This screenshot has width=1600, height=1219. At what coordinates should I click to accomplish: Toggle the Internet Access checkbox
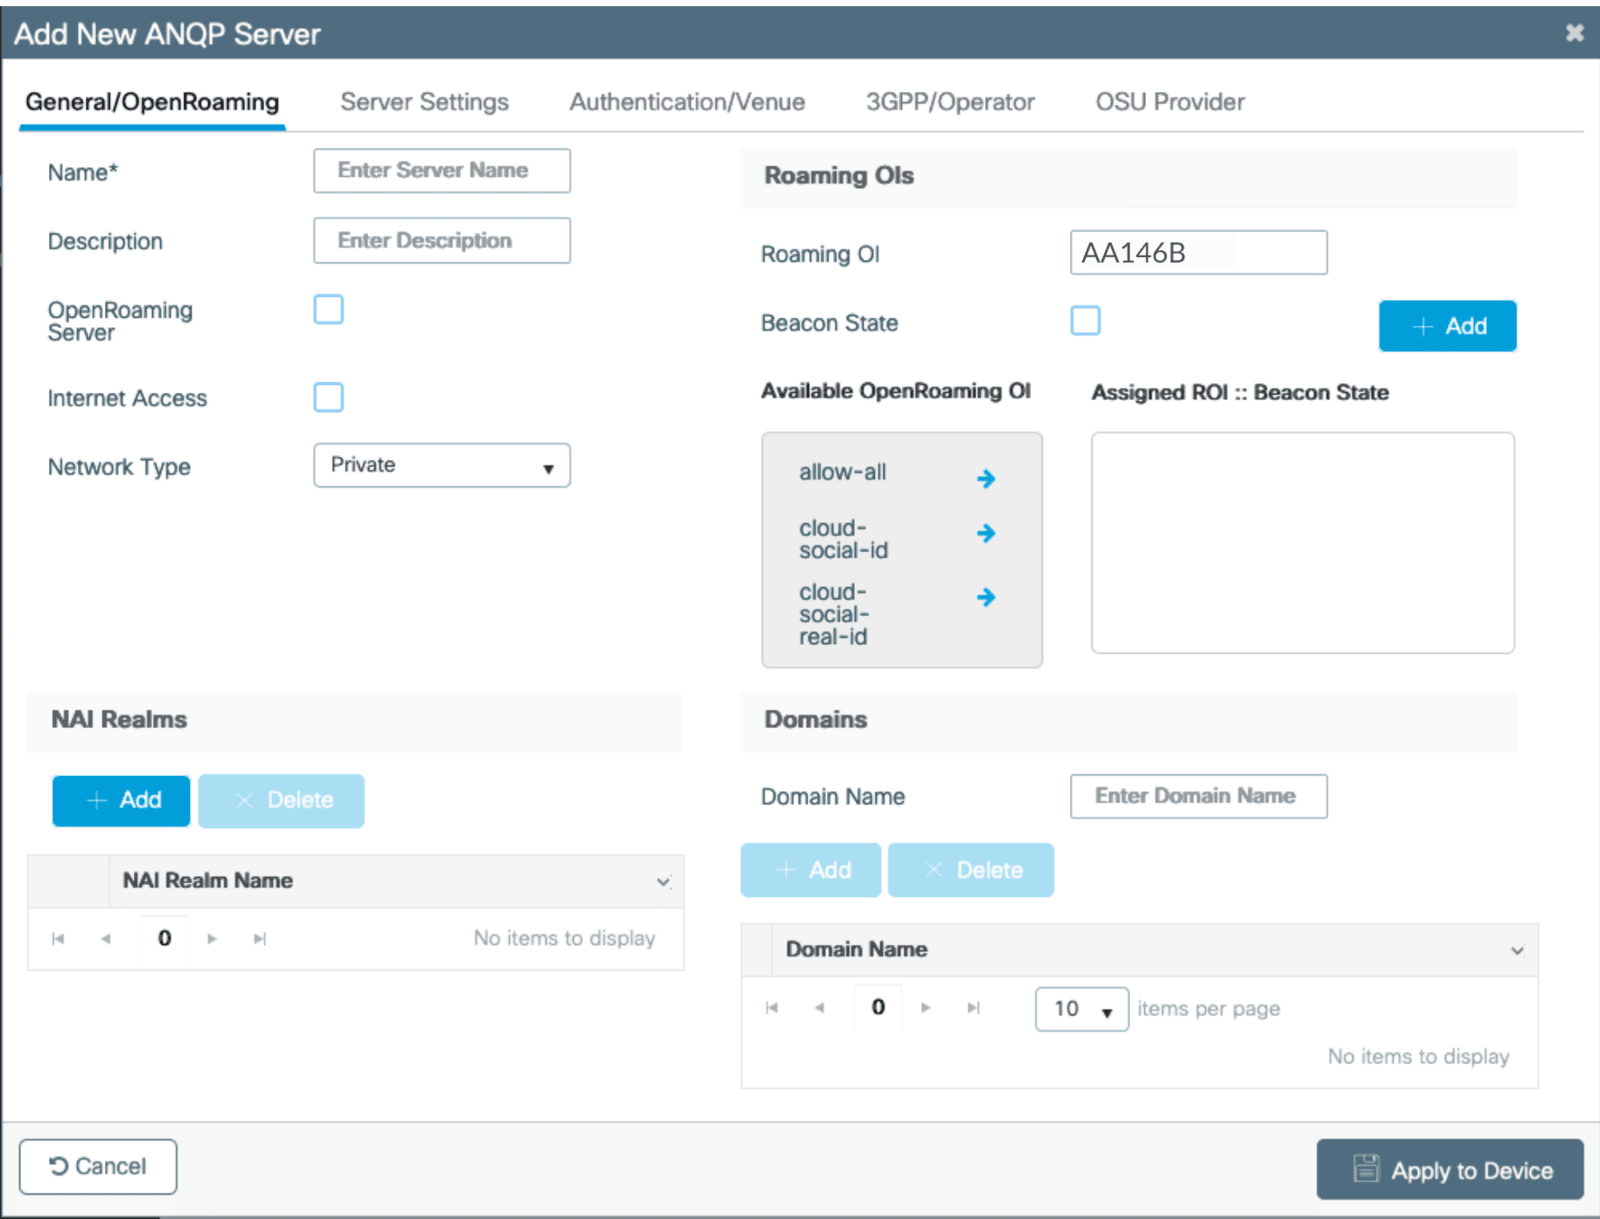click(329, 397)
